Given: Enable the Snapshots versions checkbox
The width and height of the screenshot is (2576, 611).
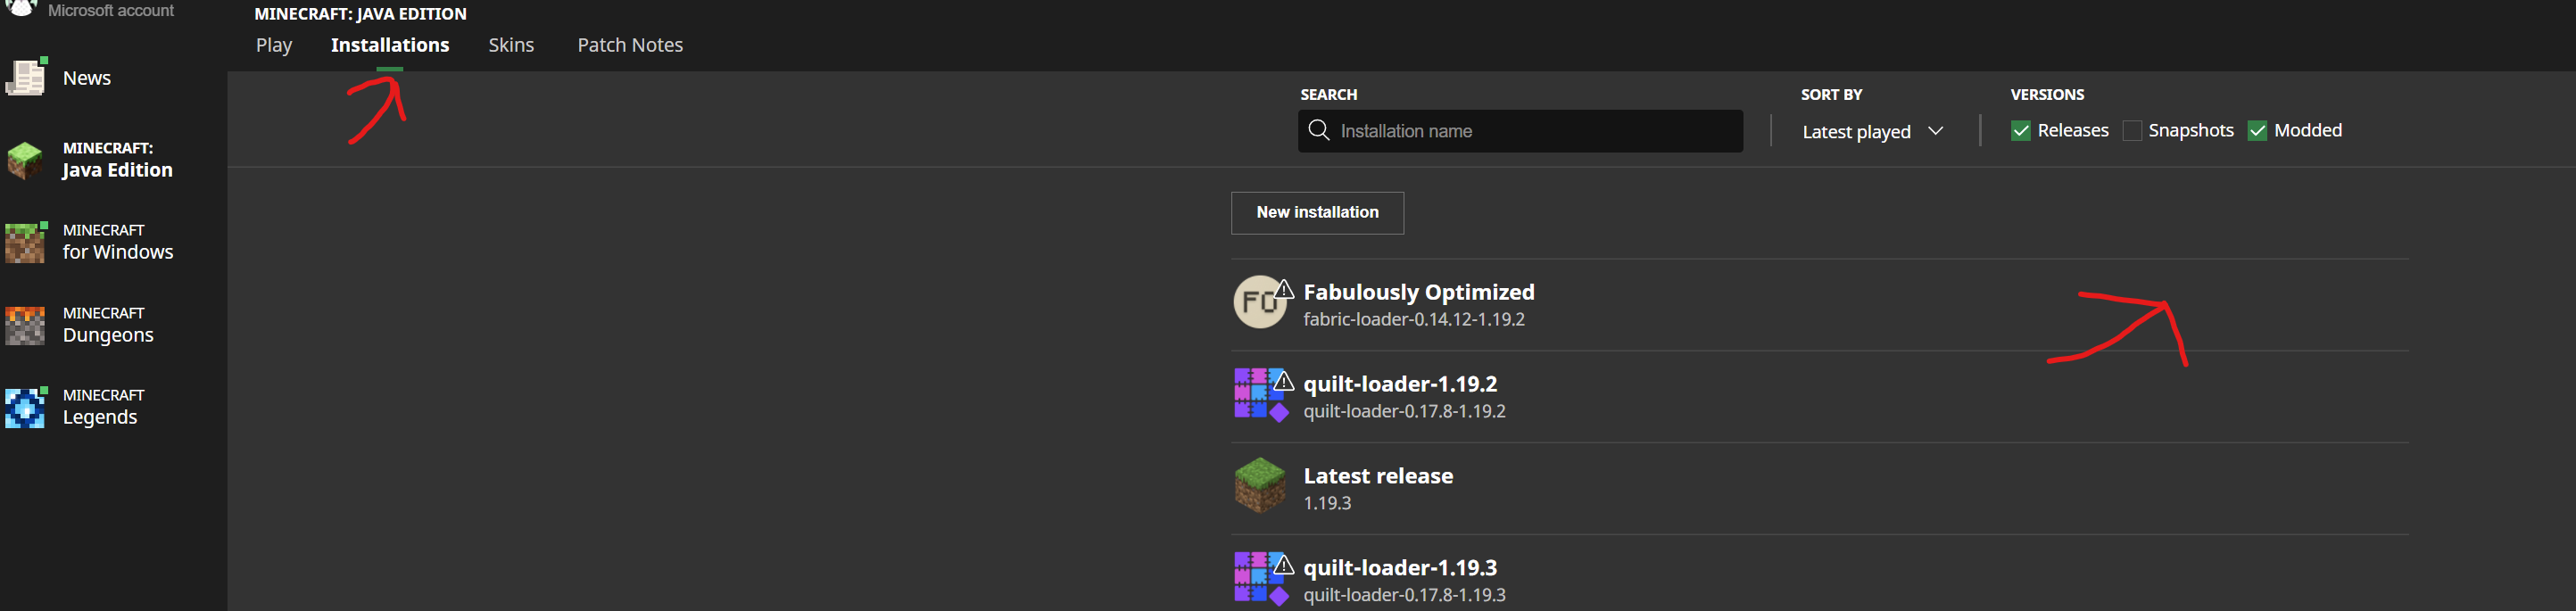Looking at the screenshot, I should [2132, 131].
